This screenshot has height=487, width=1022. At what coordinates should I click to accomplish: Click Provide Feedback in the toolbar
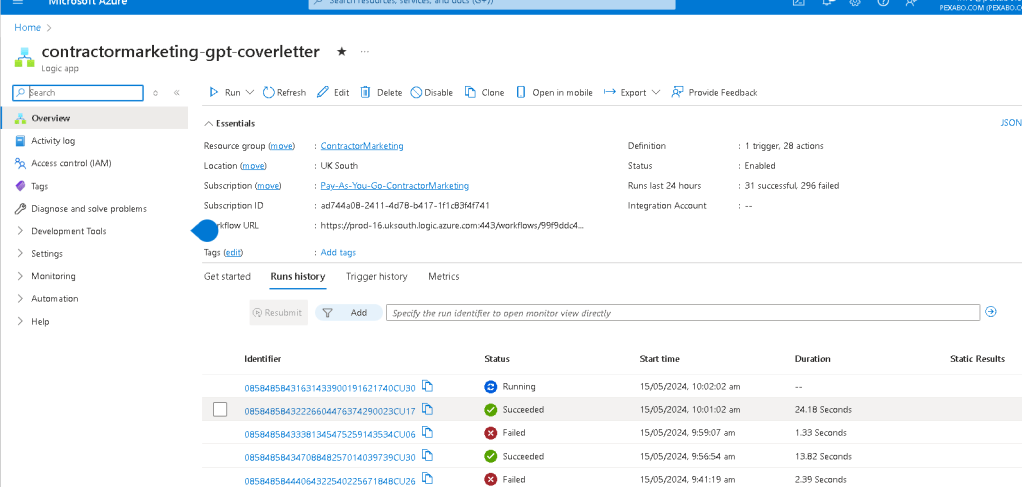(714, 93)
